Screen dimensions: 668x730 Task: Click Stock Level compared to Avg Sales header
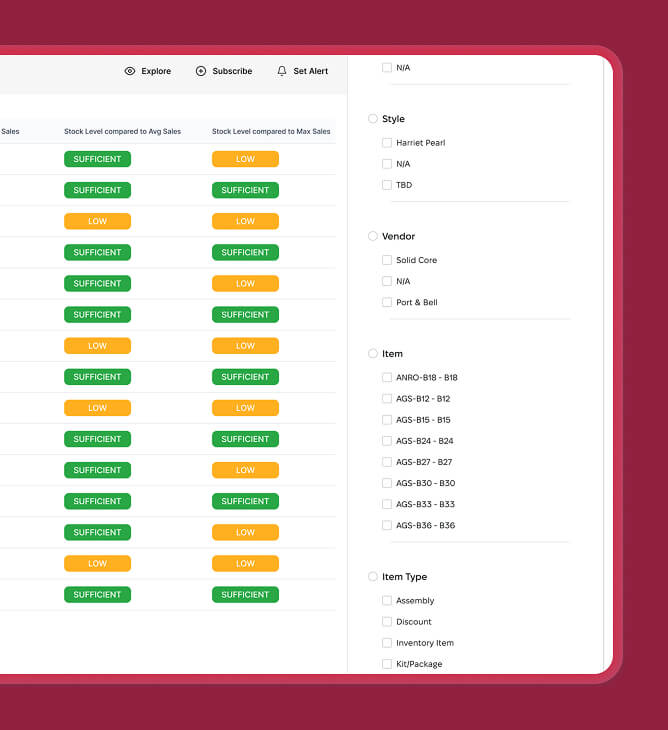click(x=122, y=131)
